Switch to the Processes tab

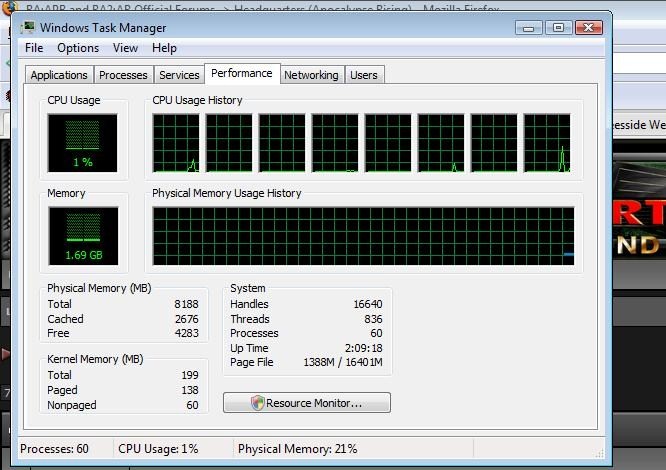pyautogui.click(x=123, y=75)
